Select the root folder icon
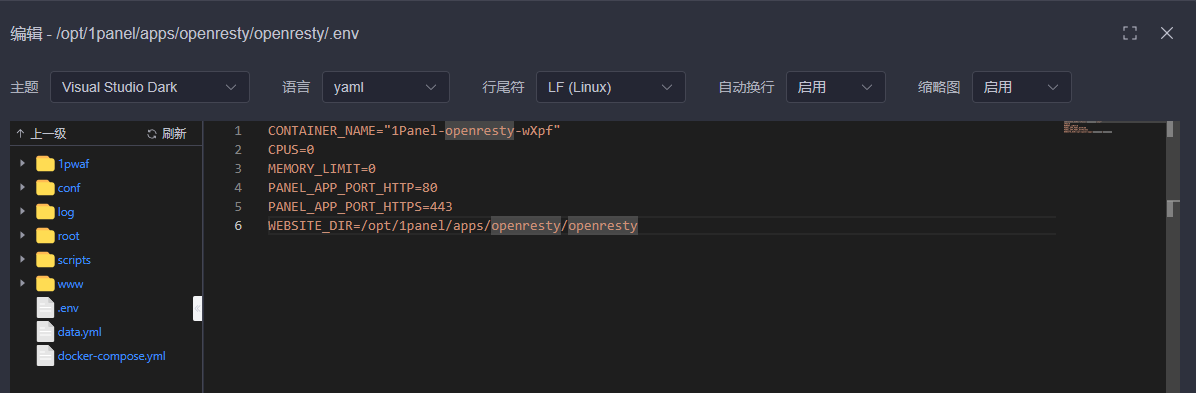1196x393 pixels. point(46,236)
